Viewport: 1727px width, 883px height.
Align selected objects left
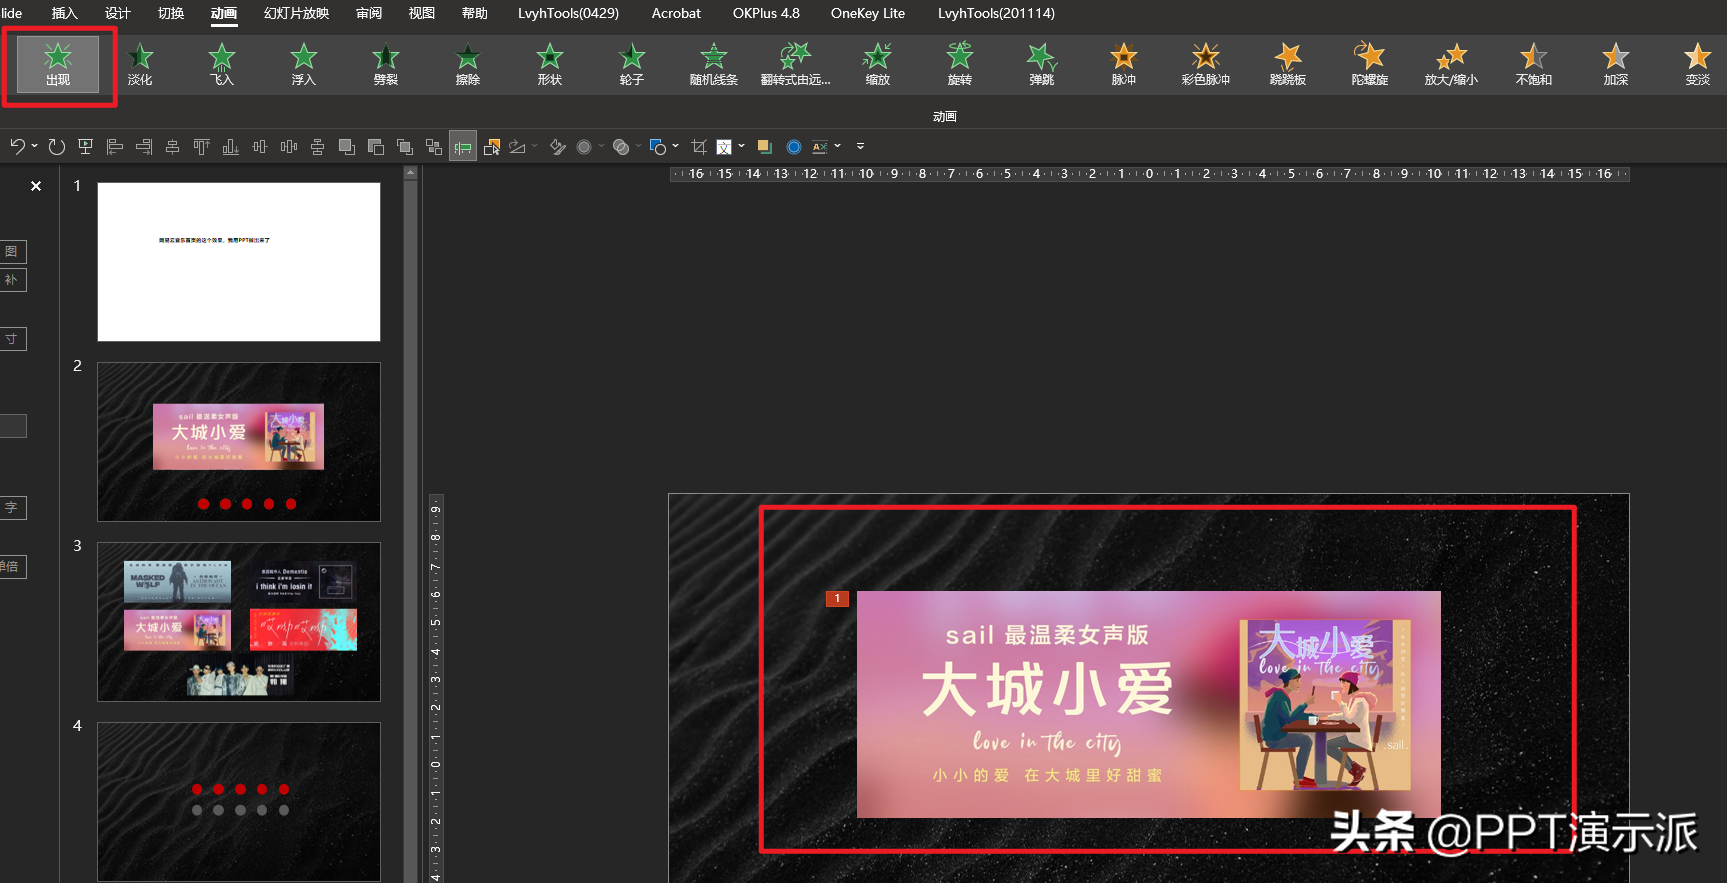115,147
